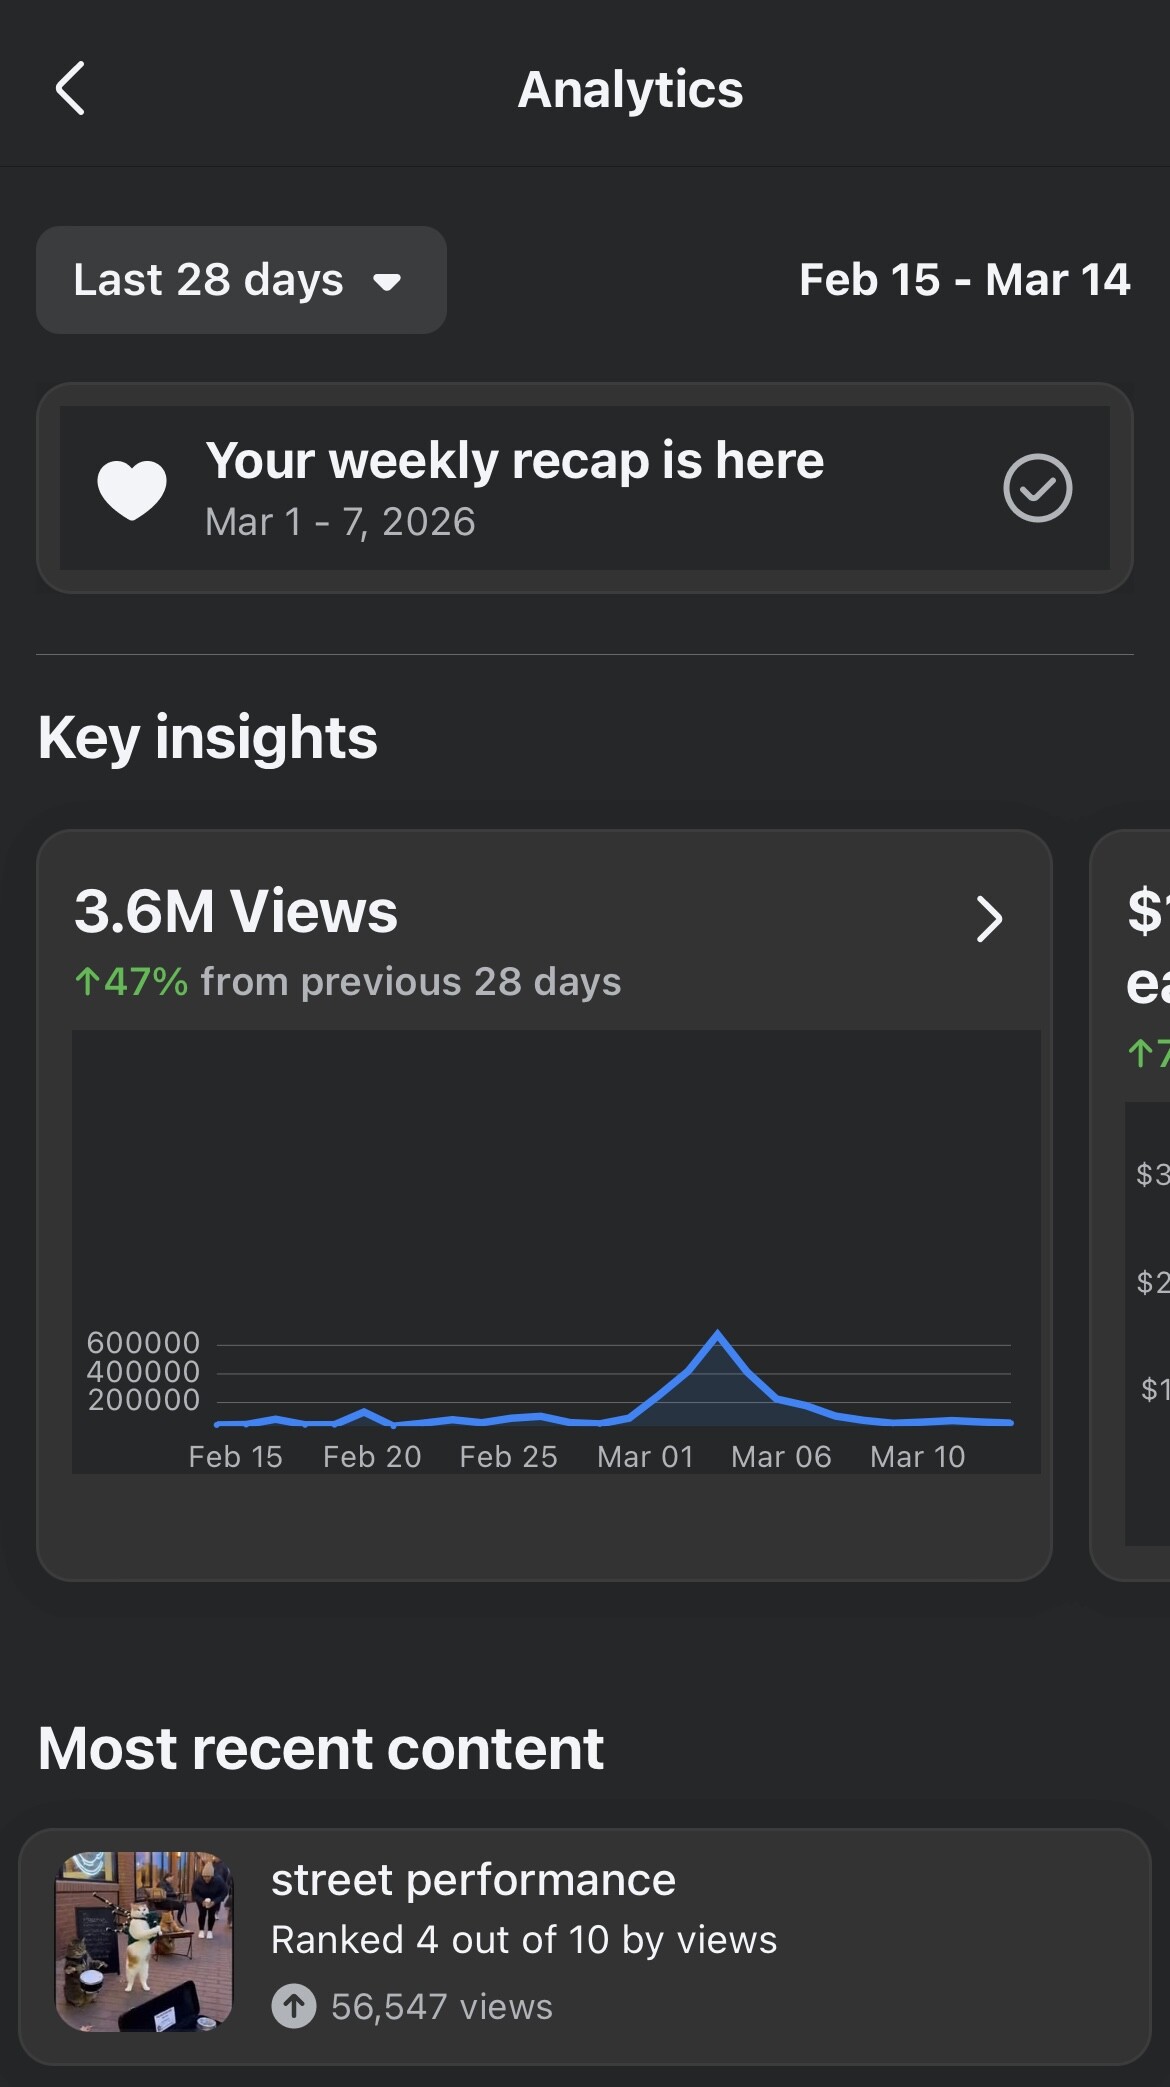
Task: Tap the peak point on the views chart
Action: coord(718,1333)
